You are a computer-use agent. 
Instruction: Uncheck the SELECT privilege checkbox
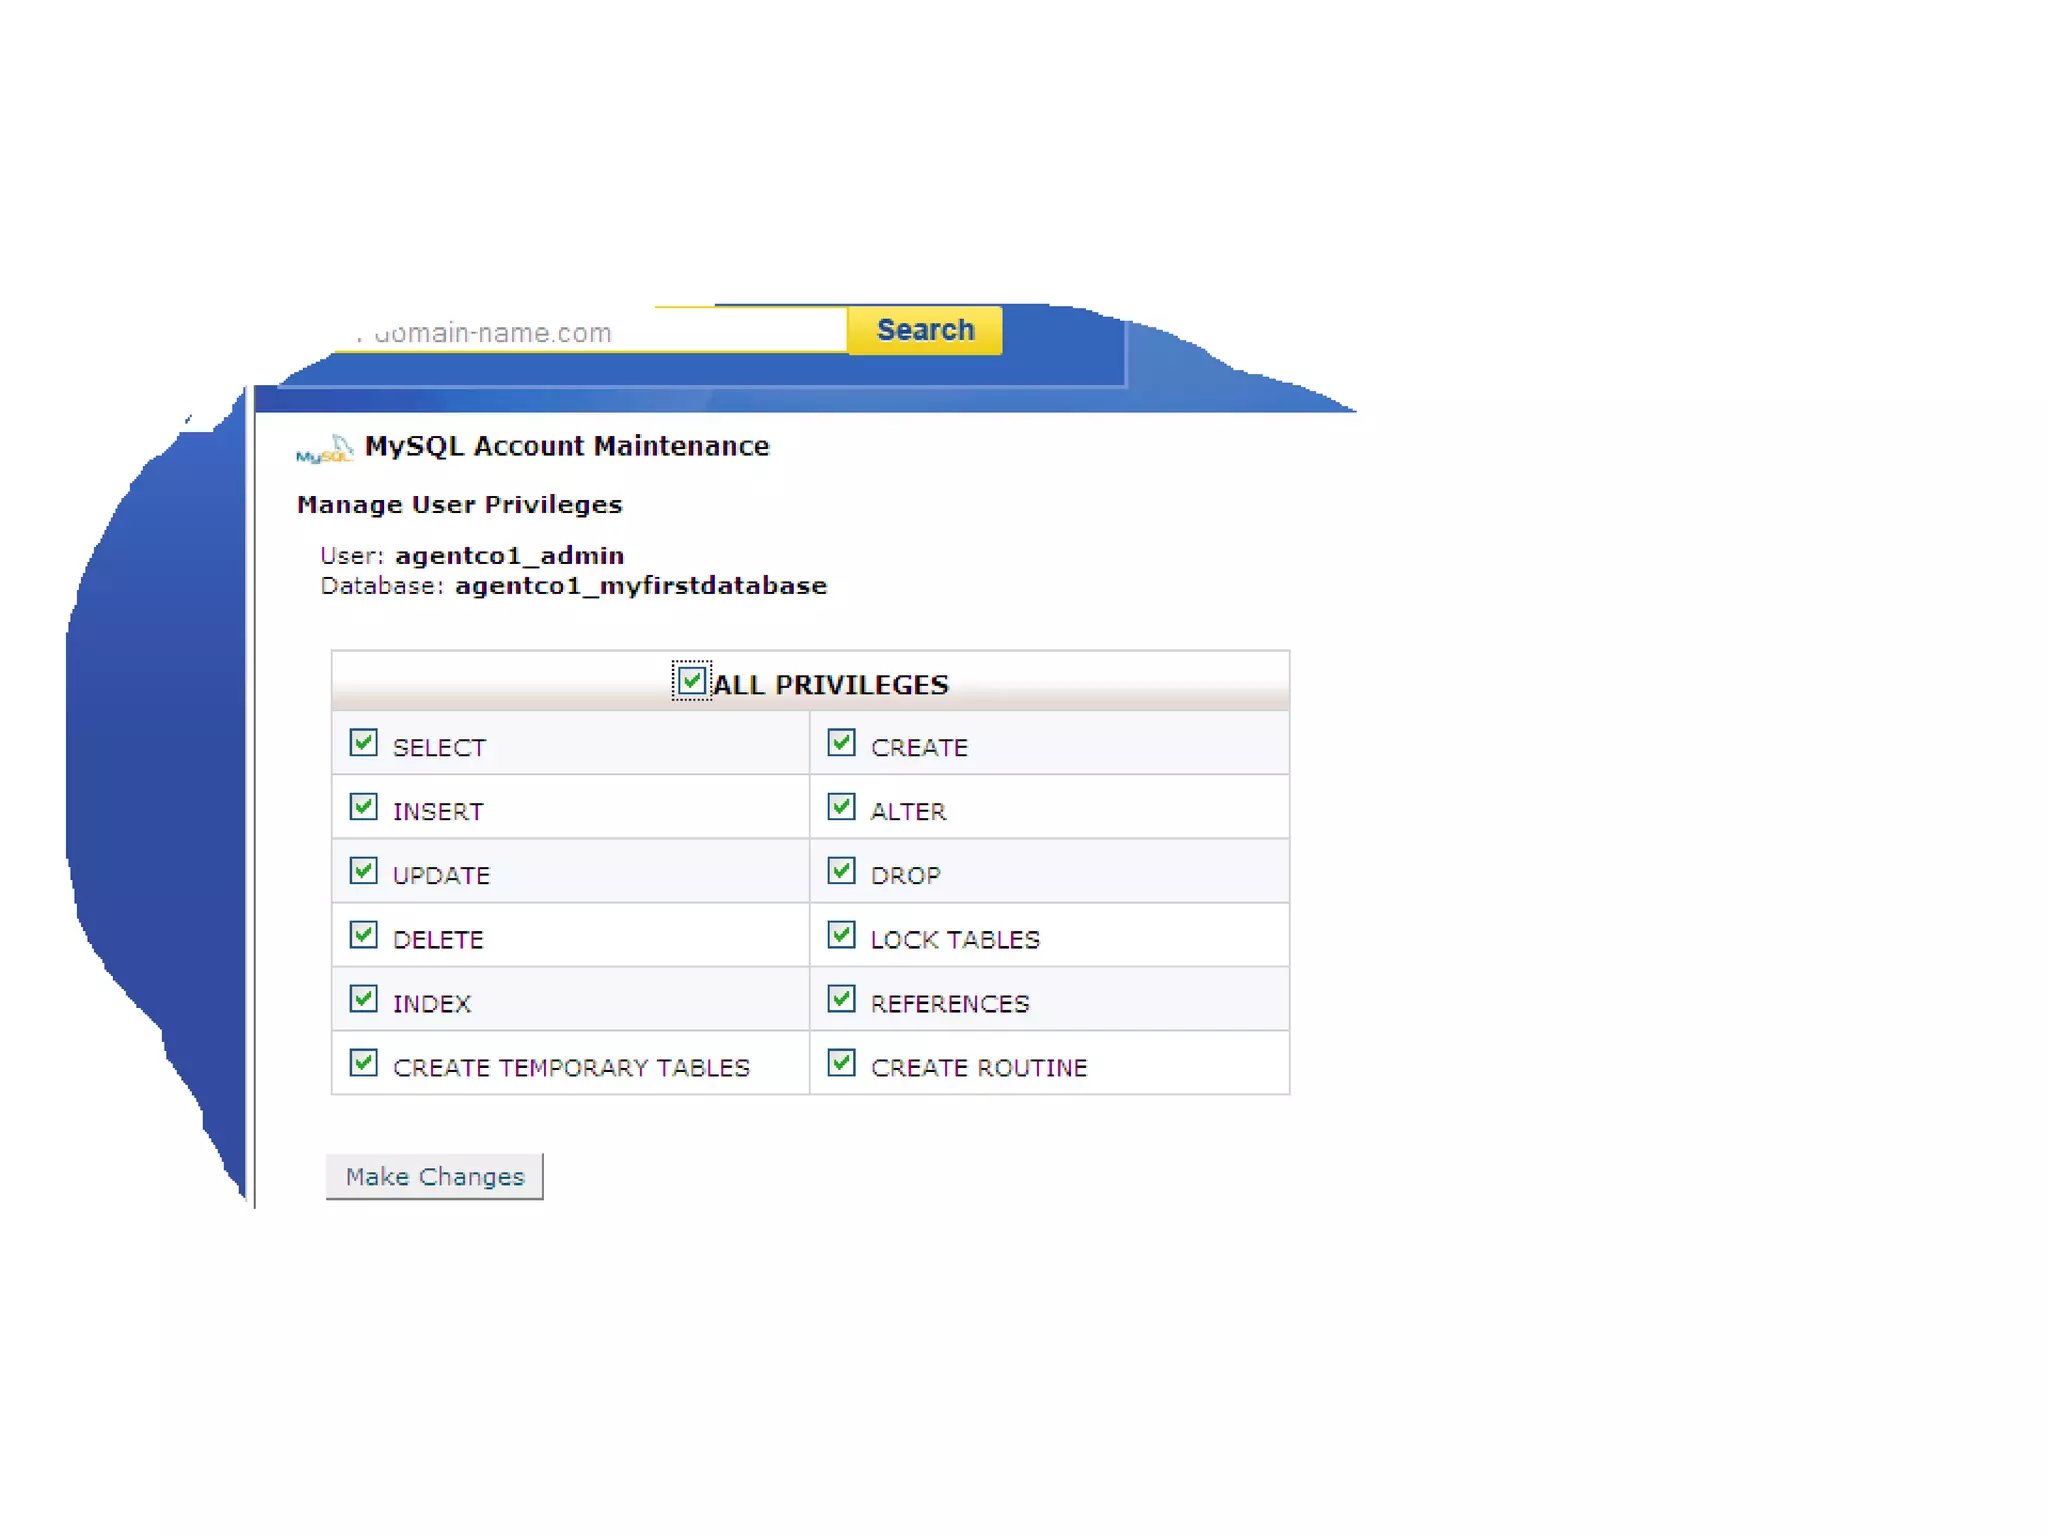pos(364,743)
